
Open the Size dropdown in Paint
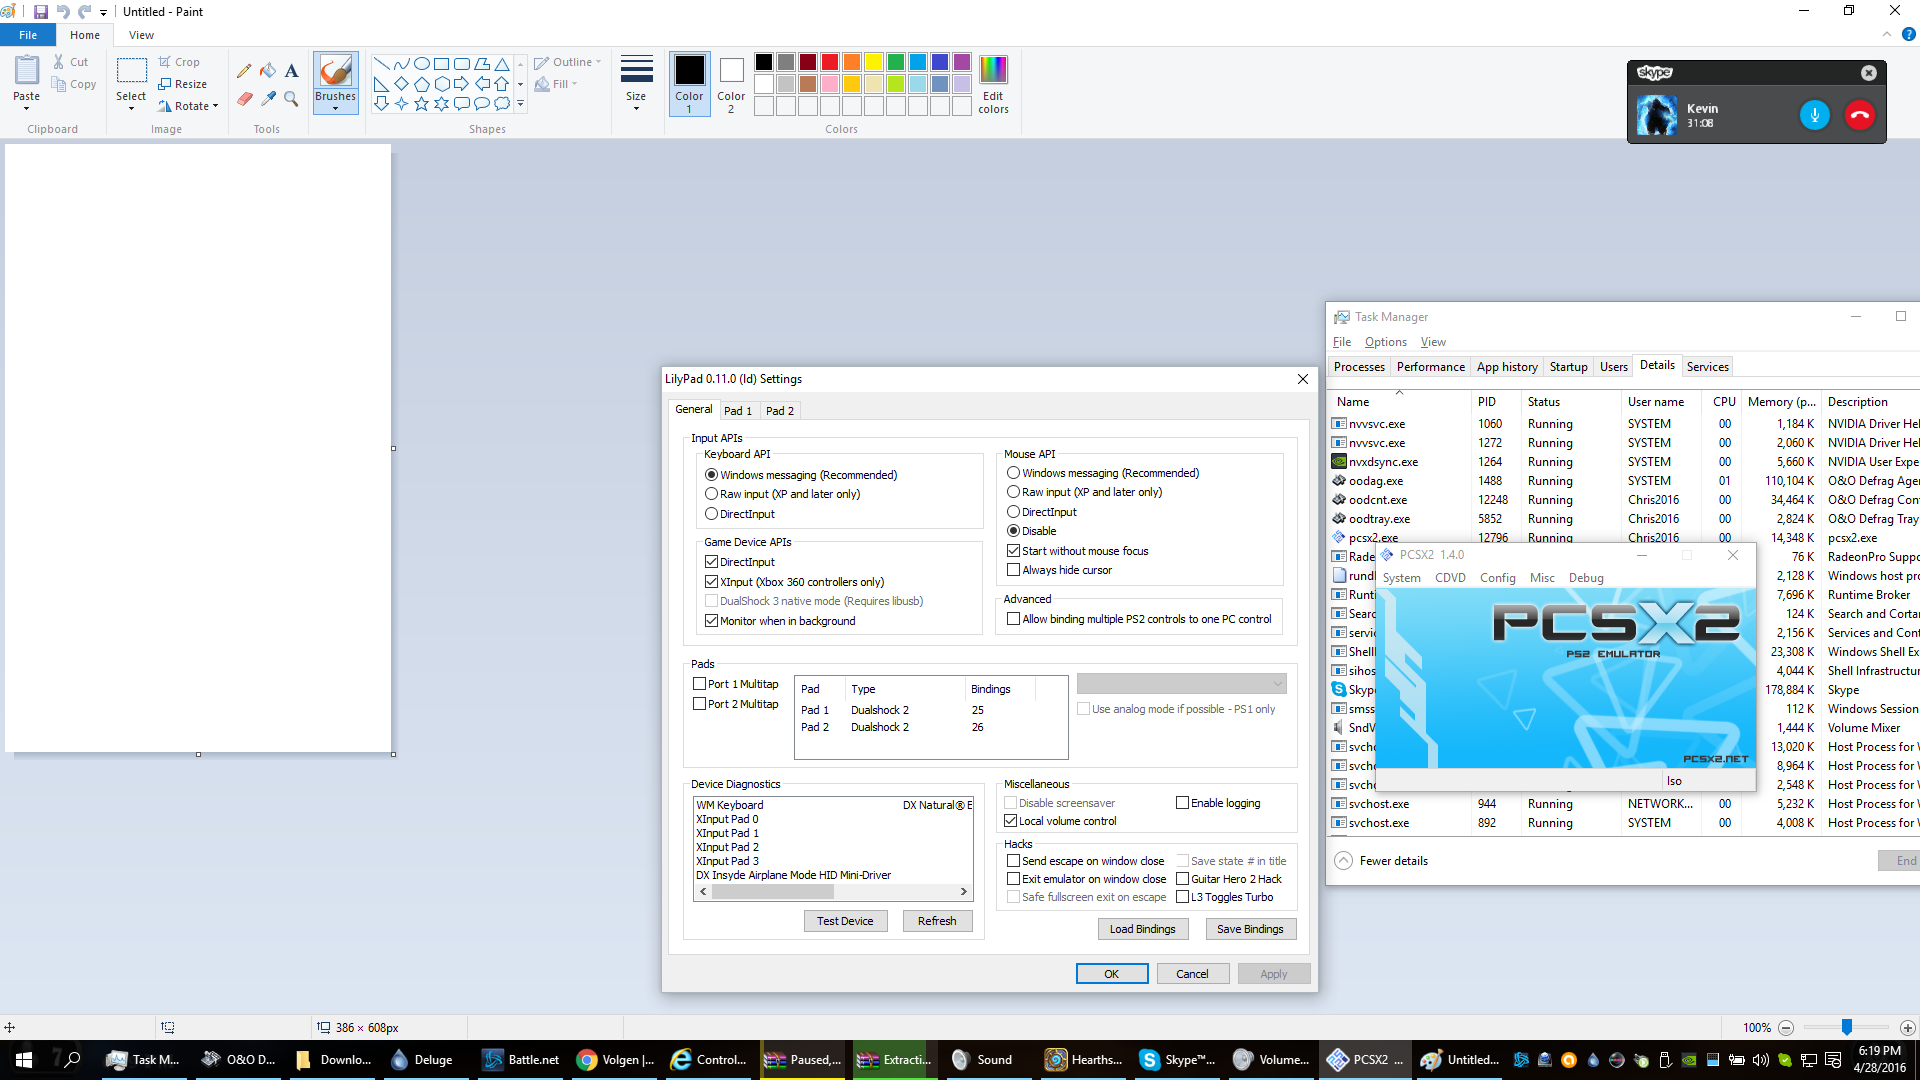[636, 108]
